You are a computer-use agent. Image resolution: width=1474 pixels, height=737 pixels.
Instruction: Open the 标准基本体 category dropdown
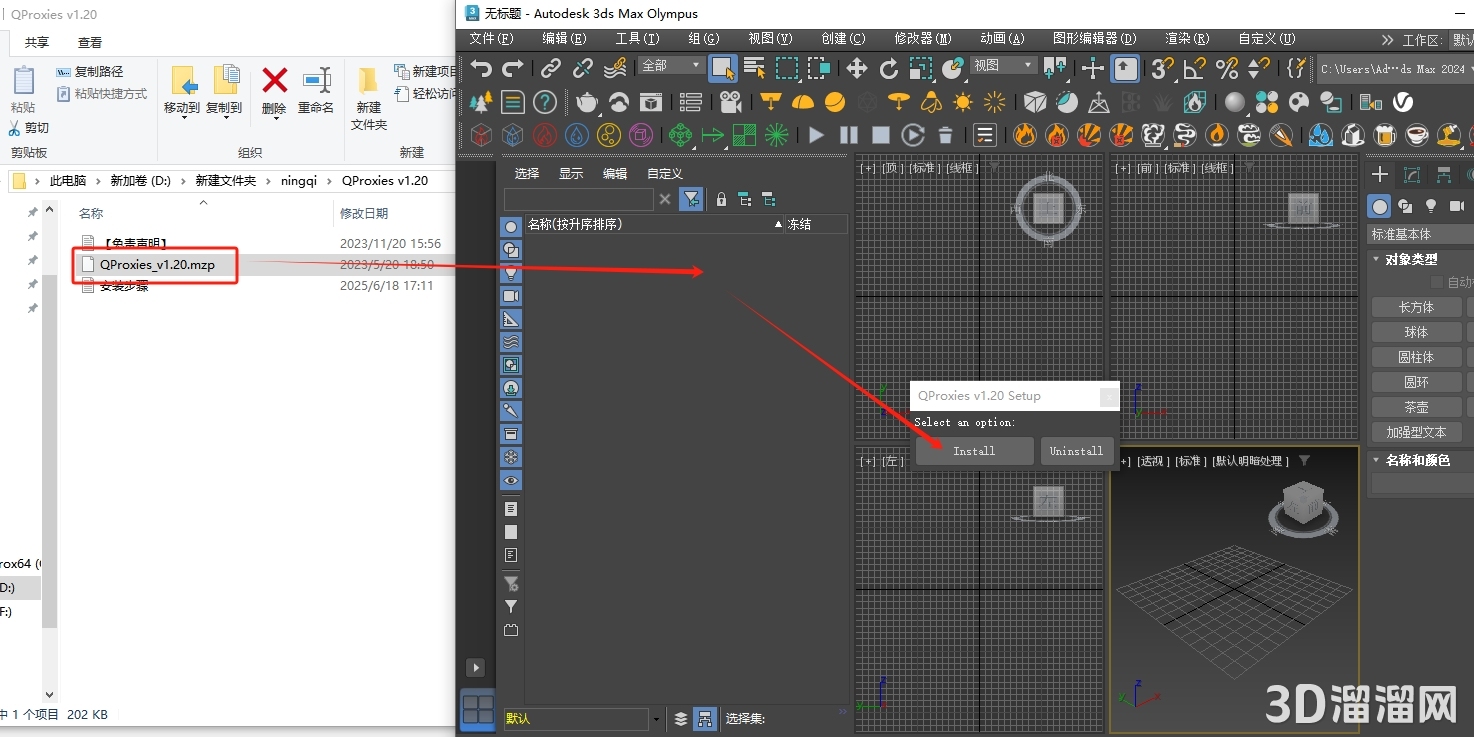coord(1420,234)
